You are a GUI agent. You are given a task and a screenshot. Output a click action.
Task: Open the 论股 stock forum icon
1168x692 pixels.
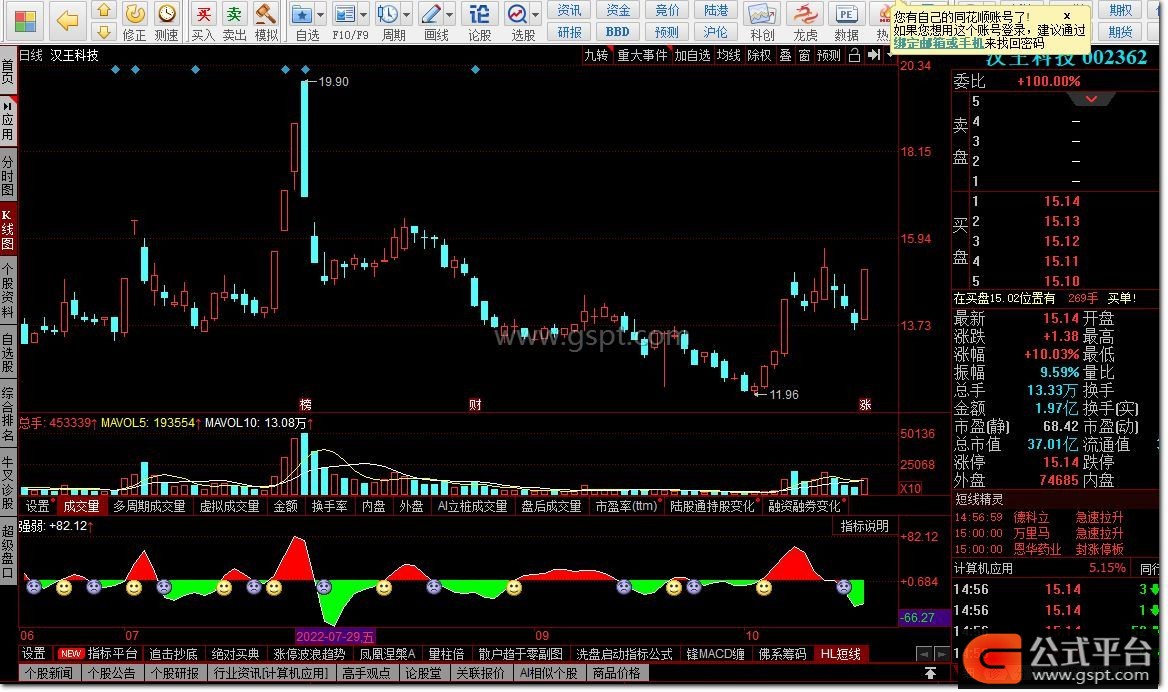coord(480,22)
